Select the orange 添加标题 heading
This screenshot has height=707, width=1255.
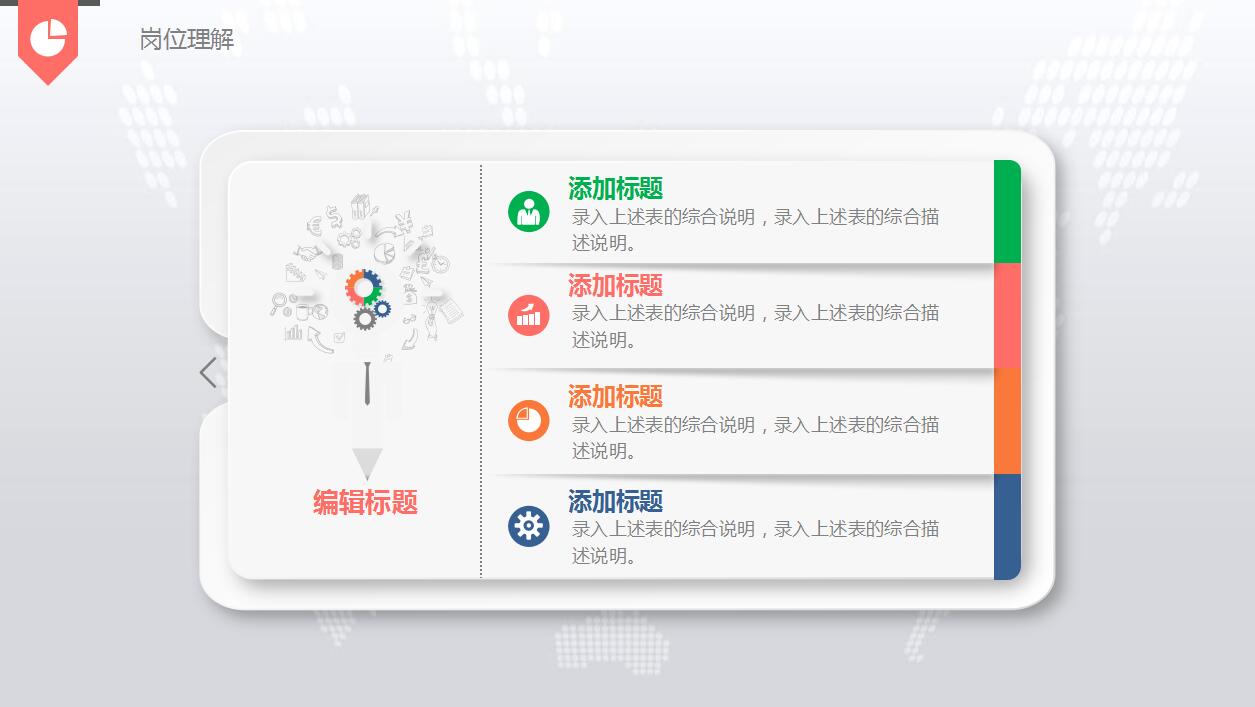(615, 396)
